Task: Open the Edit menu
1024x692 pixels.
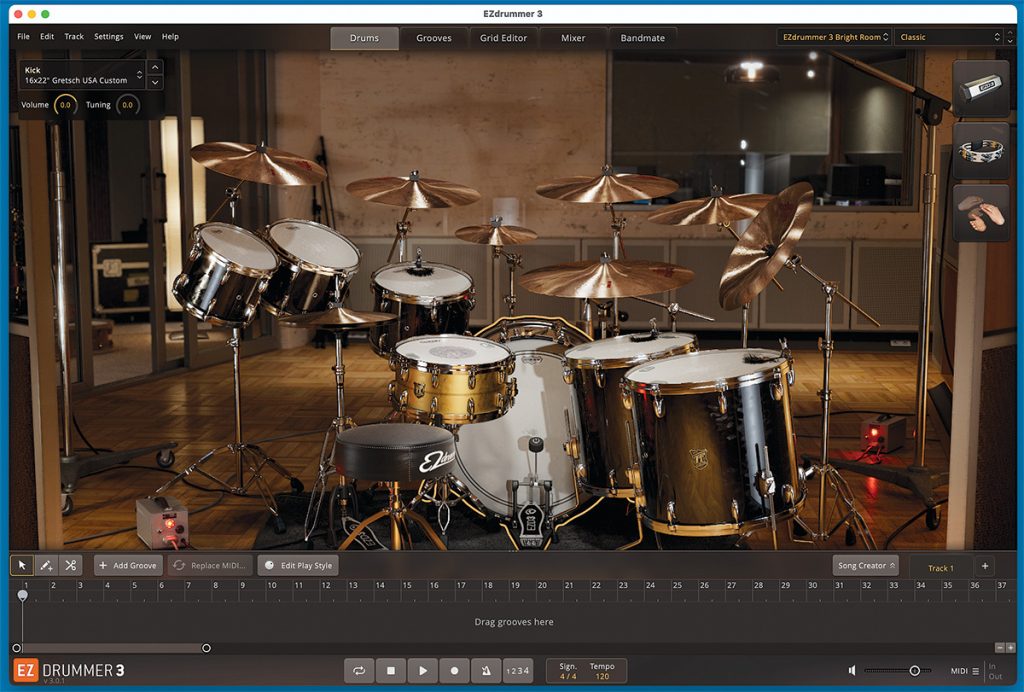Action: [x=47, y=37]
